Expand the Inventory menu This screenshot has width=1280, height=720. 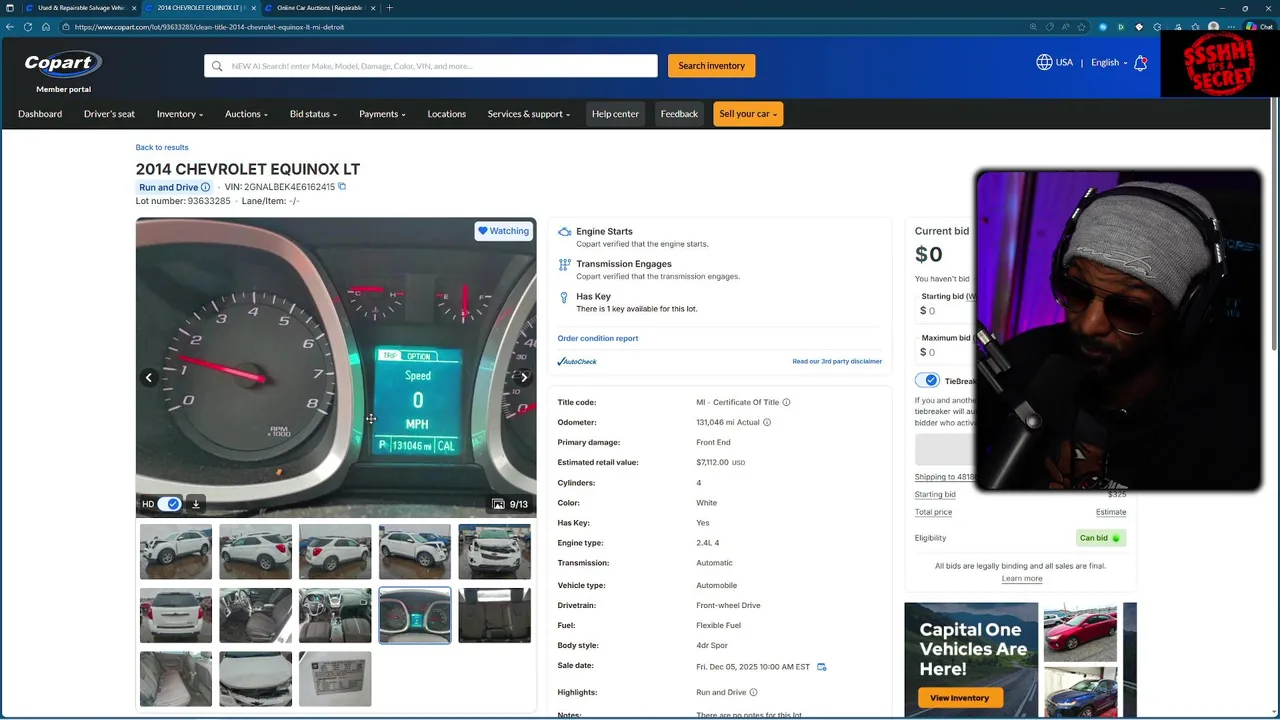180,114
